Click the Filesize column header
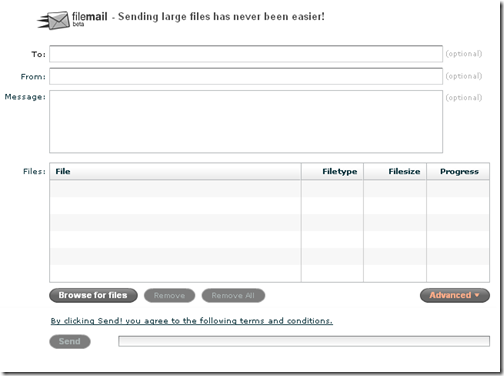This screenshot has height=376, width=504. click(395, 171)
